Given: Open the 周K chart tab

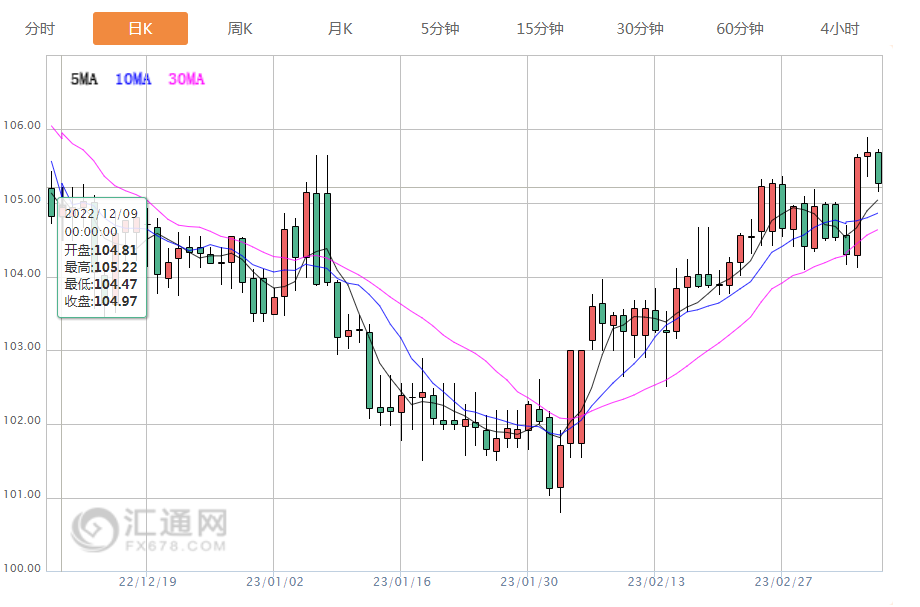Looking at the screenshot, I should coord(240,29).
